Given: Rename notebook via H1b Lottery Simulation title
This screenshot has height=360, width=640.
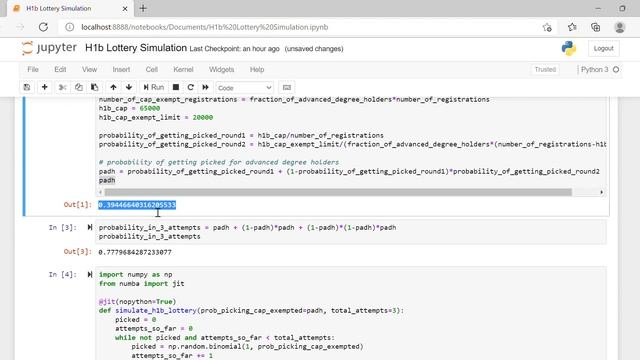Looking at the screenshot, I should (136, 48).
